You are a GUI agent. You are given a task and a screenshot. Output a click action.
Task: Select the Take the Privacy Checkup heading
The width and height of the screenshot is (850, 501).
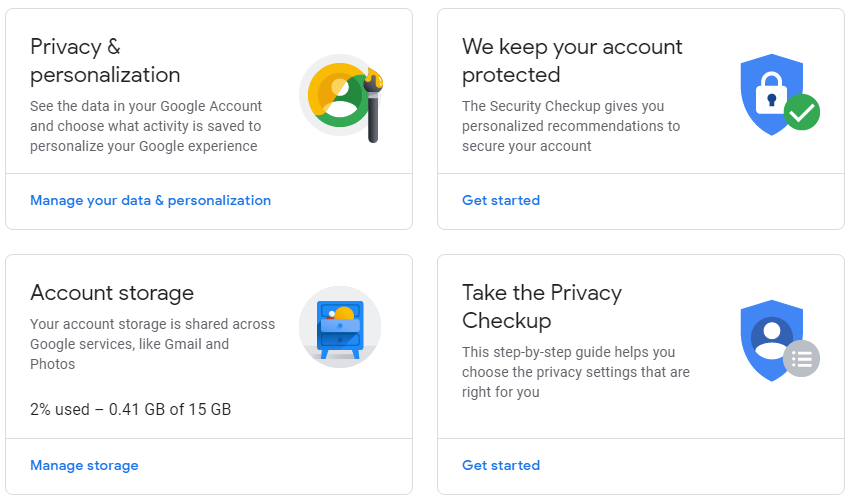[542, 307]
